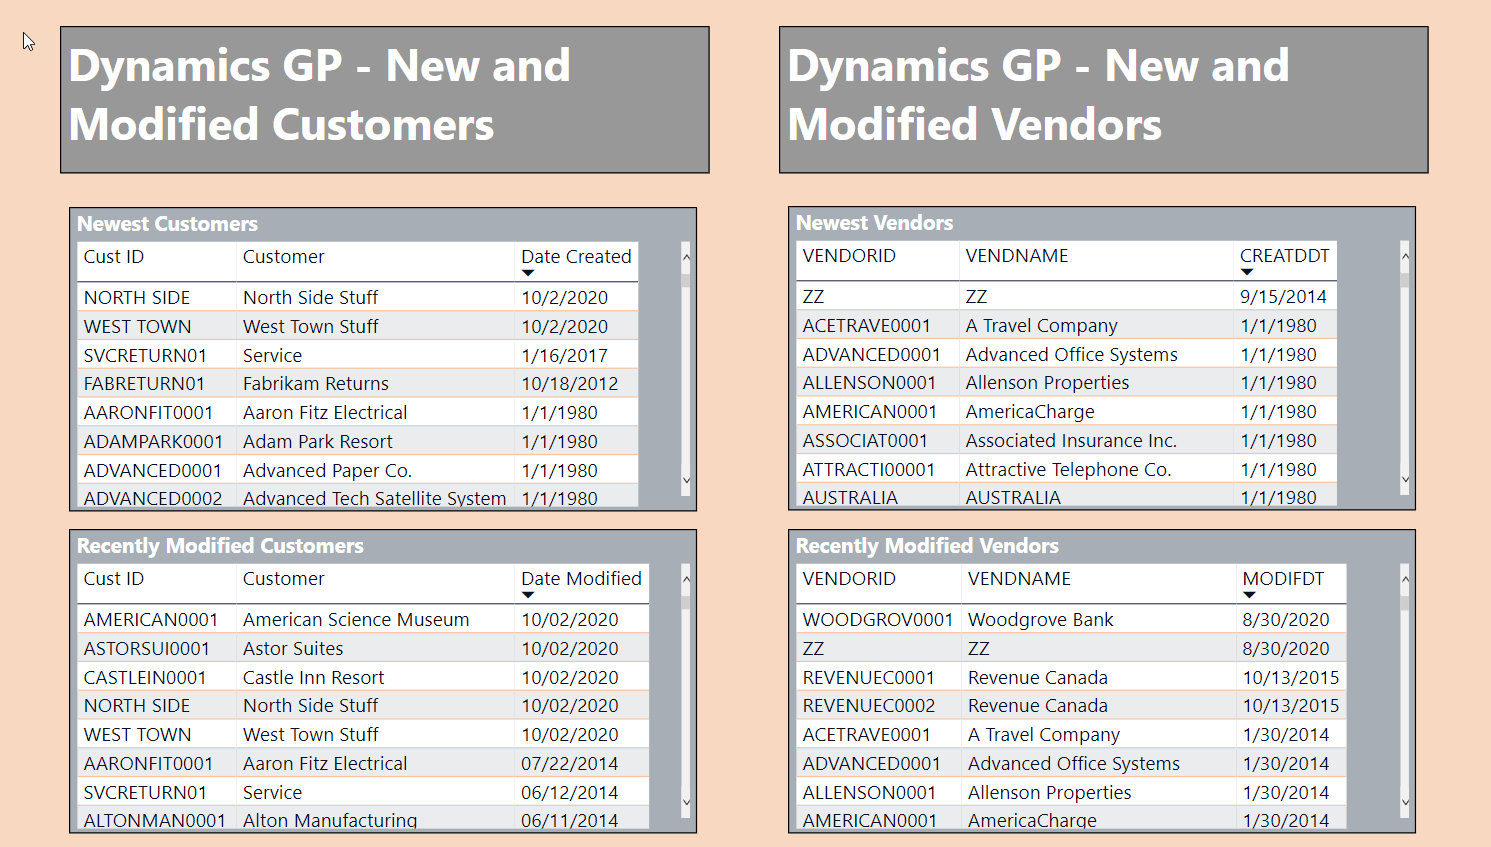Select Castle Inn Resort cell
This screenshot has height=847, width=1491.
point(313,678)
